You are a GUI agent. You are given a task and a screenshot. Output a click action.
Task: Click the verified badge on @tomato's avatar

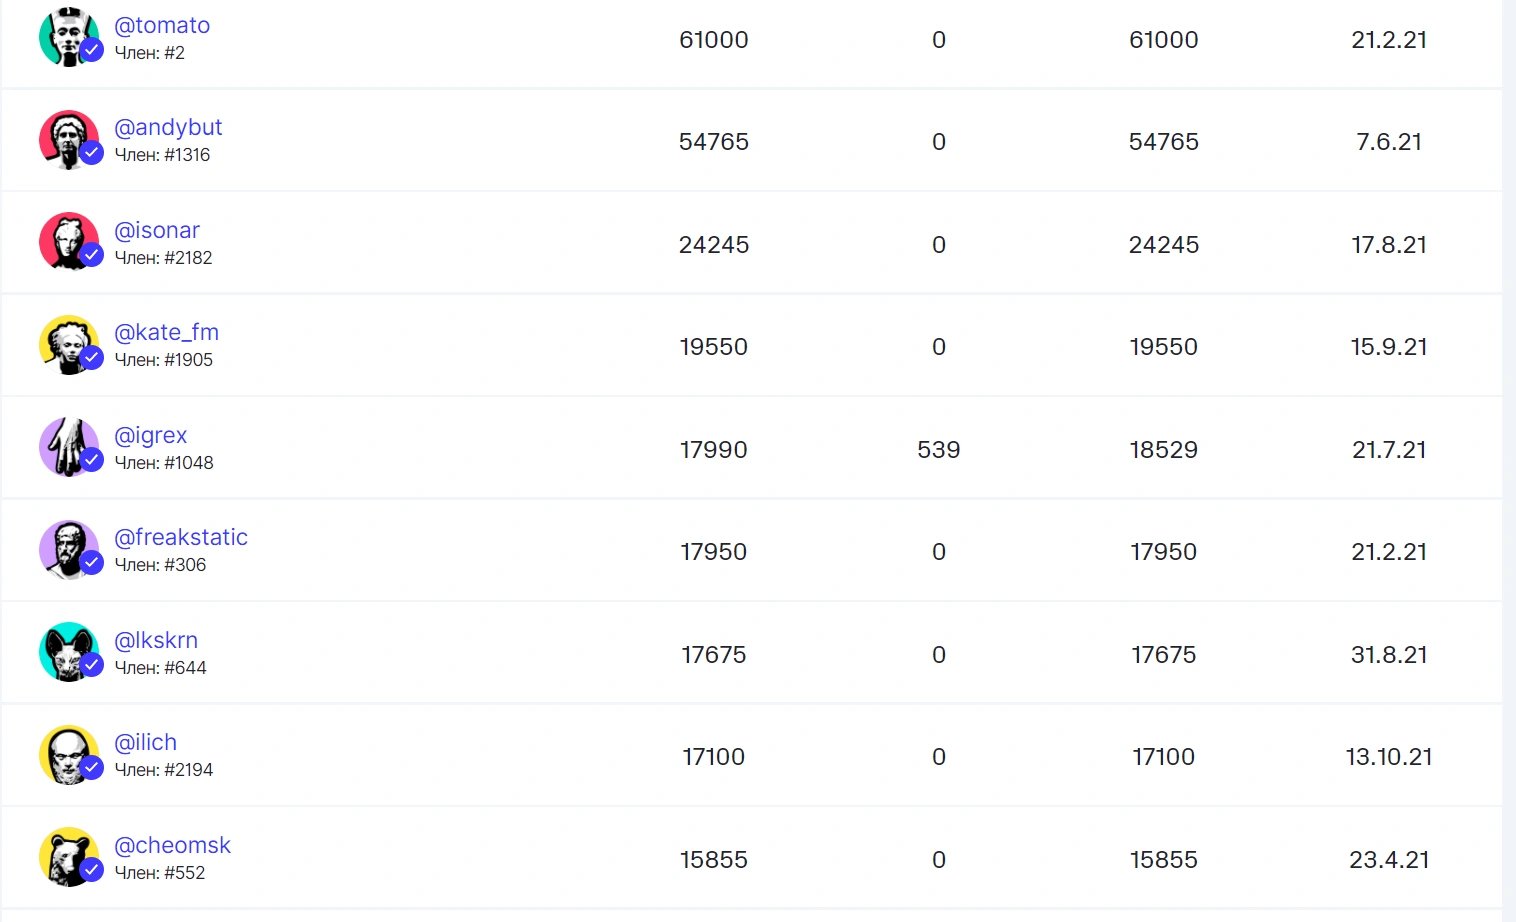pyautogui.click(x=92, y=50)
